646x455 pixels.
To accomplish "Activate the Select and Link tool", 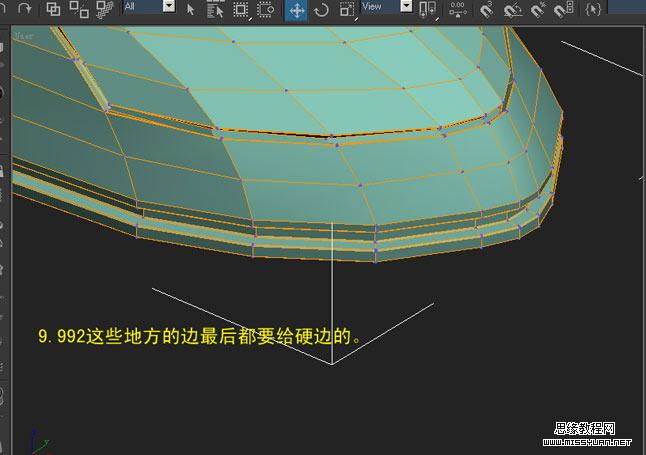I will [x=53, y=9].
